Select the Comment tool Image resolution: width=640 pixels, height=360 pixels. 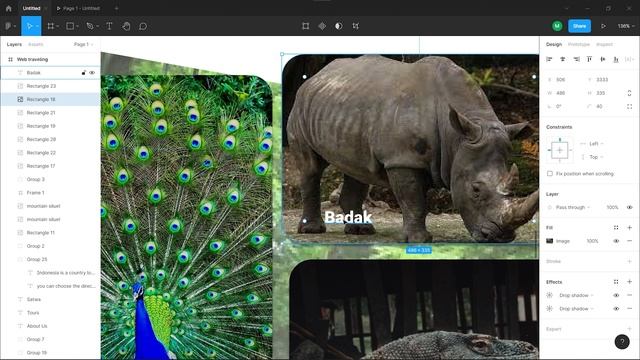[x=143, y=26]
